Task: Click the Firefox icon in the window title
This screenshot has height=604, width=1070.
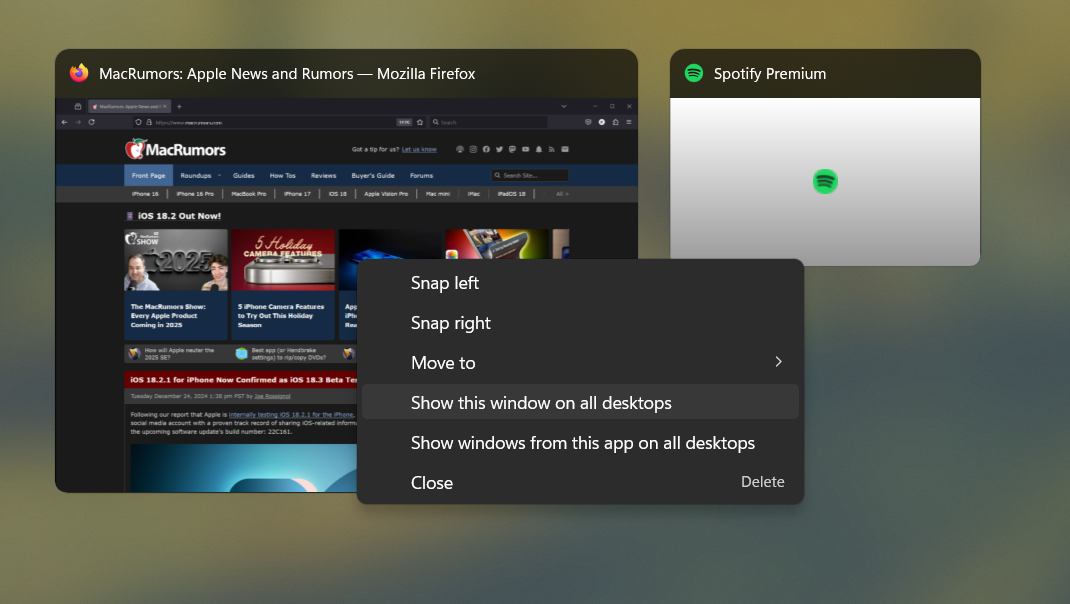Action: coord(79,73)
